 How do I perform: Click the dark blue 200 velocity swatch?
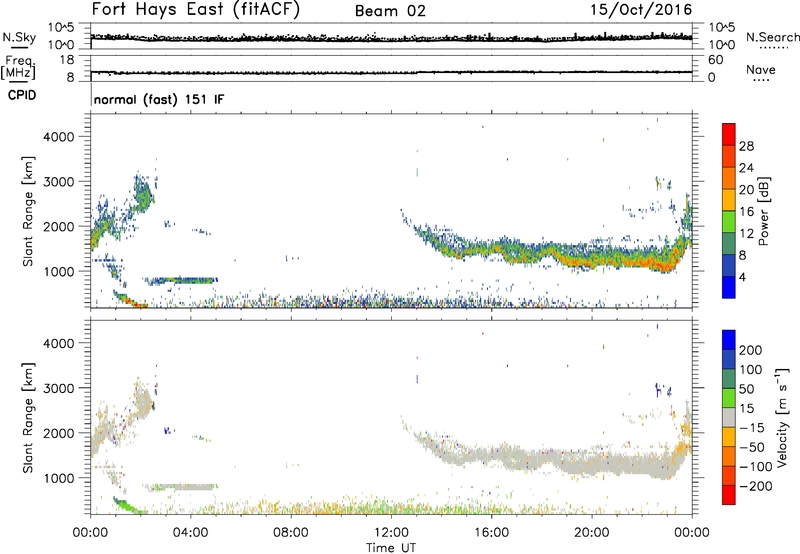tap(729, 340)
